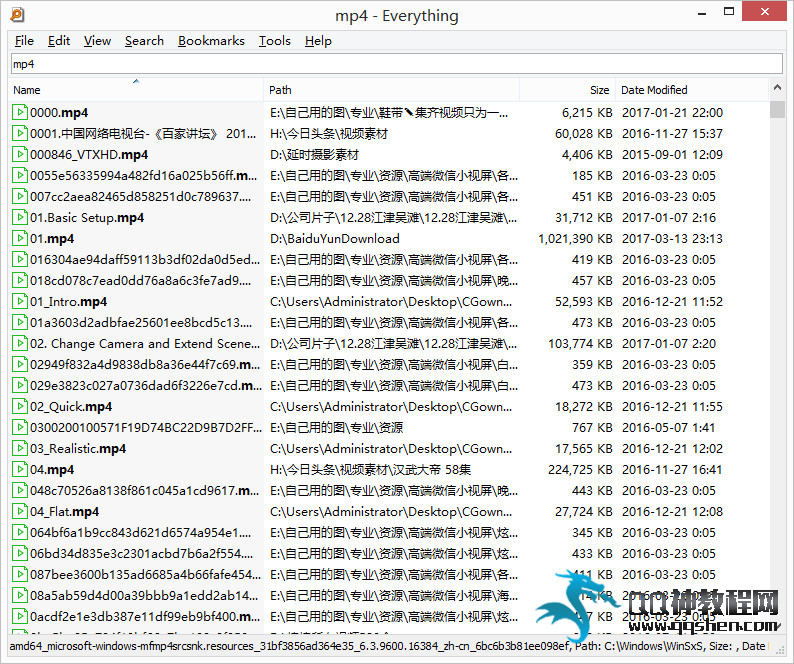The height and width of the screenshot is (664, 794).
Task: Click path D:\延时摄影素材
Action: pos(314,154)
